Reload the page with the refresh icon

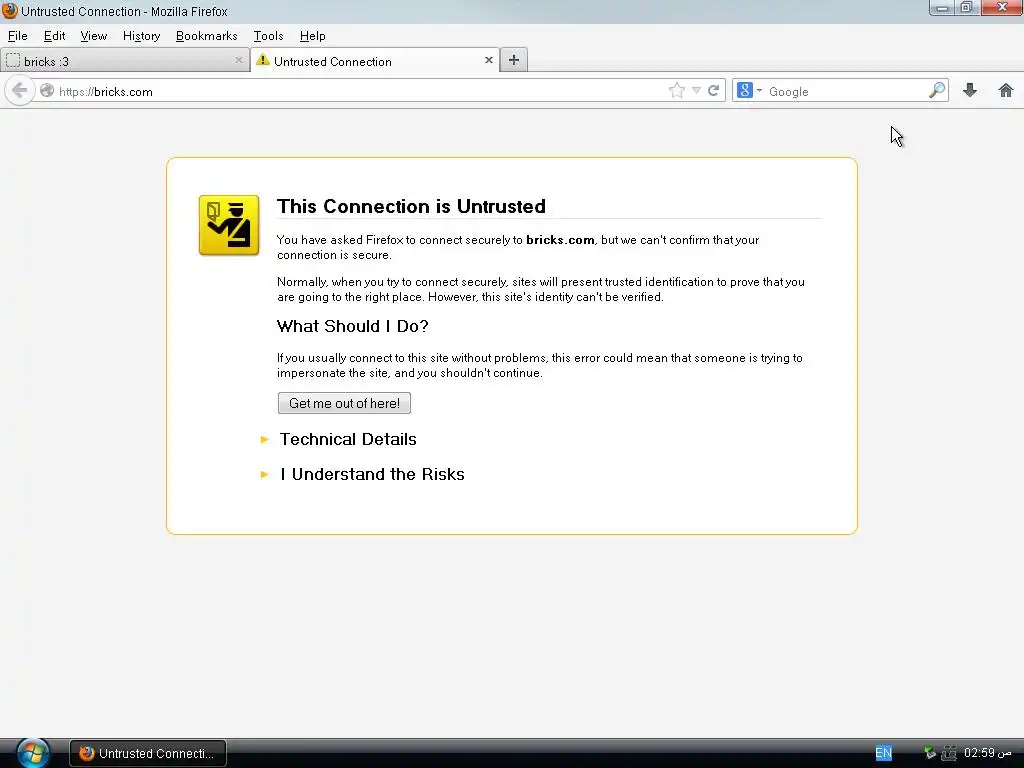(x=713, y=90)
